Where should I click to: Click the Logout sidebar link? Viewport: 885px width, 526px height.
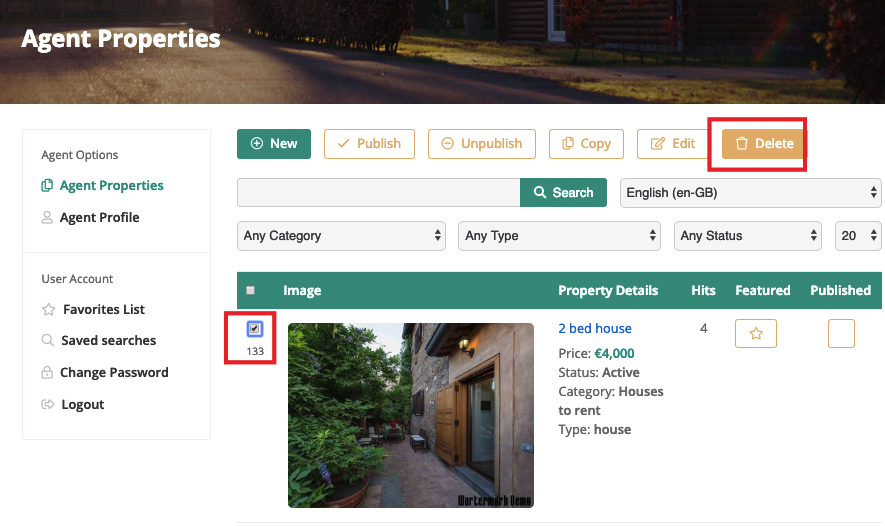click(82, 404)
